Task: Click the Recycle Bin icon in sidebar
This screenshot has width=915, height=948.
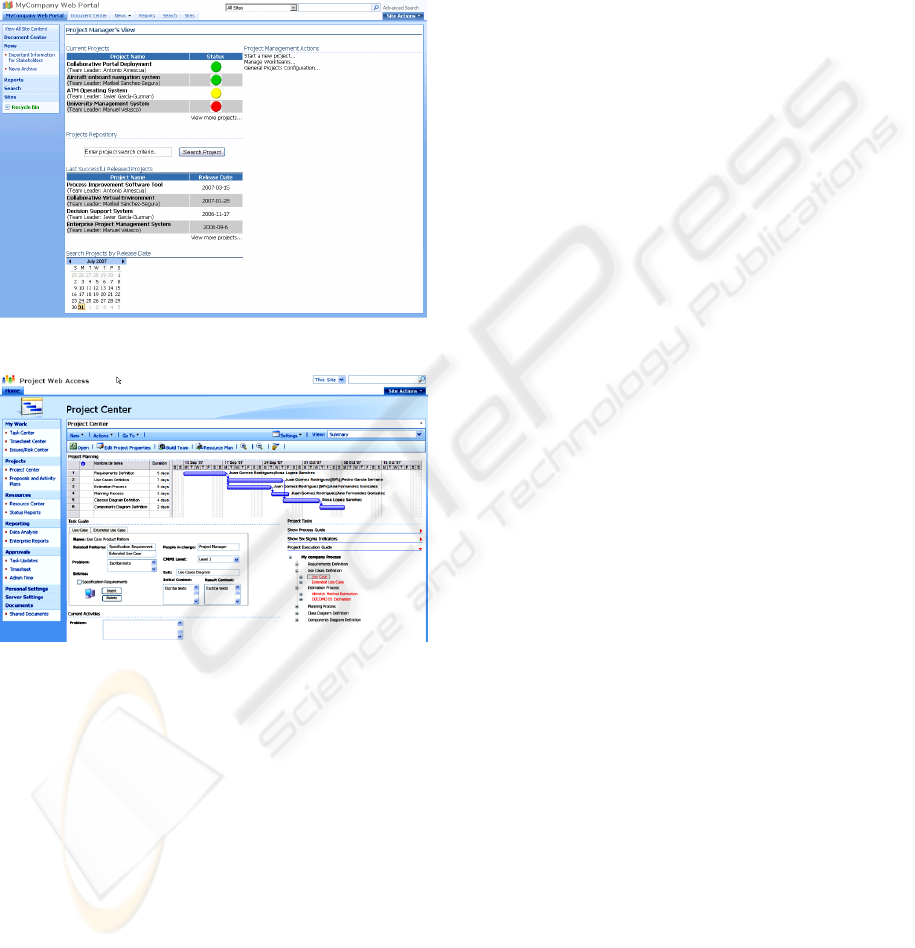Action: pos(7,106)
